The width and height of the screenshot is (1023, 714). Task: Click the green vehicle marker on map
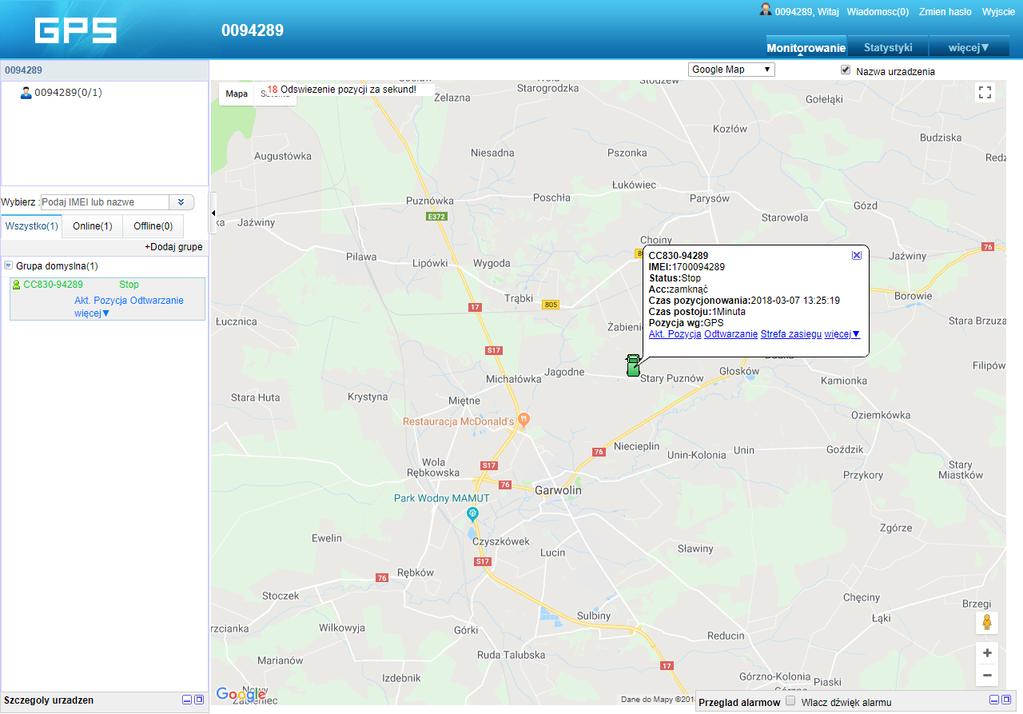633,365
